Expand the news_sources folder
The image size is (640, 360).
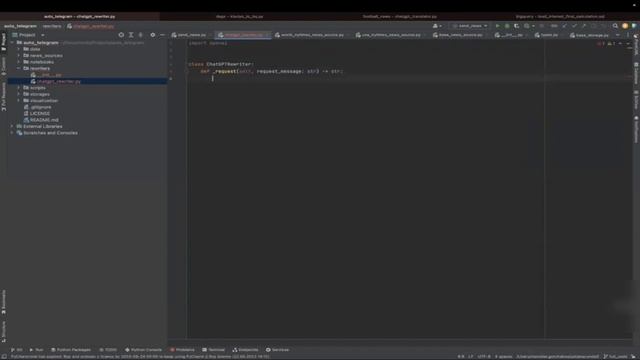point(18,56)
